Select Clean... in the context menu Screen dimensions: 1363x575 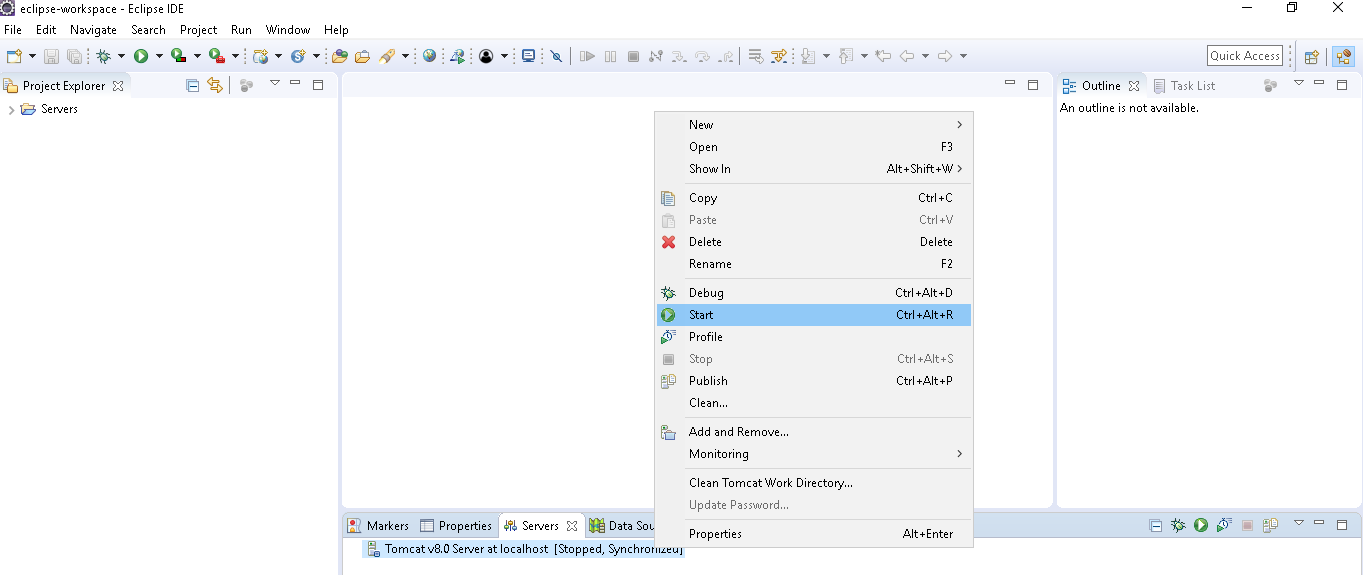813,403
